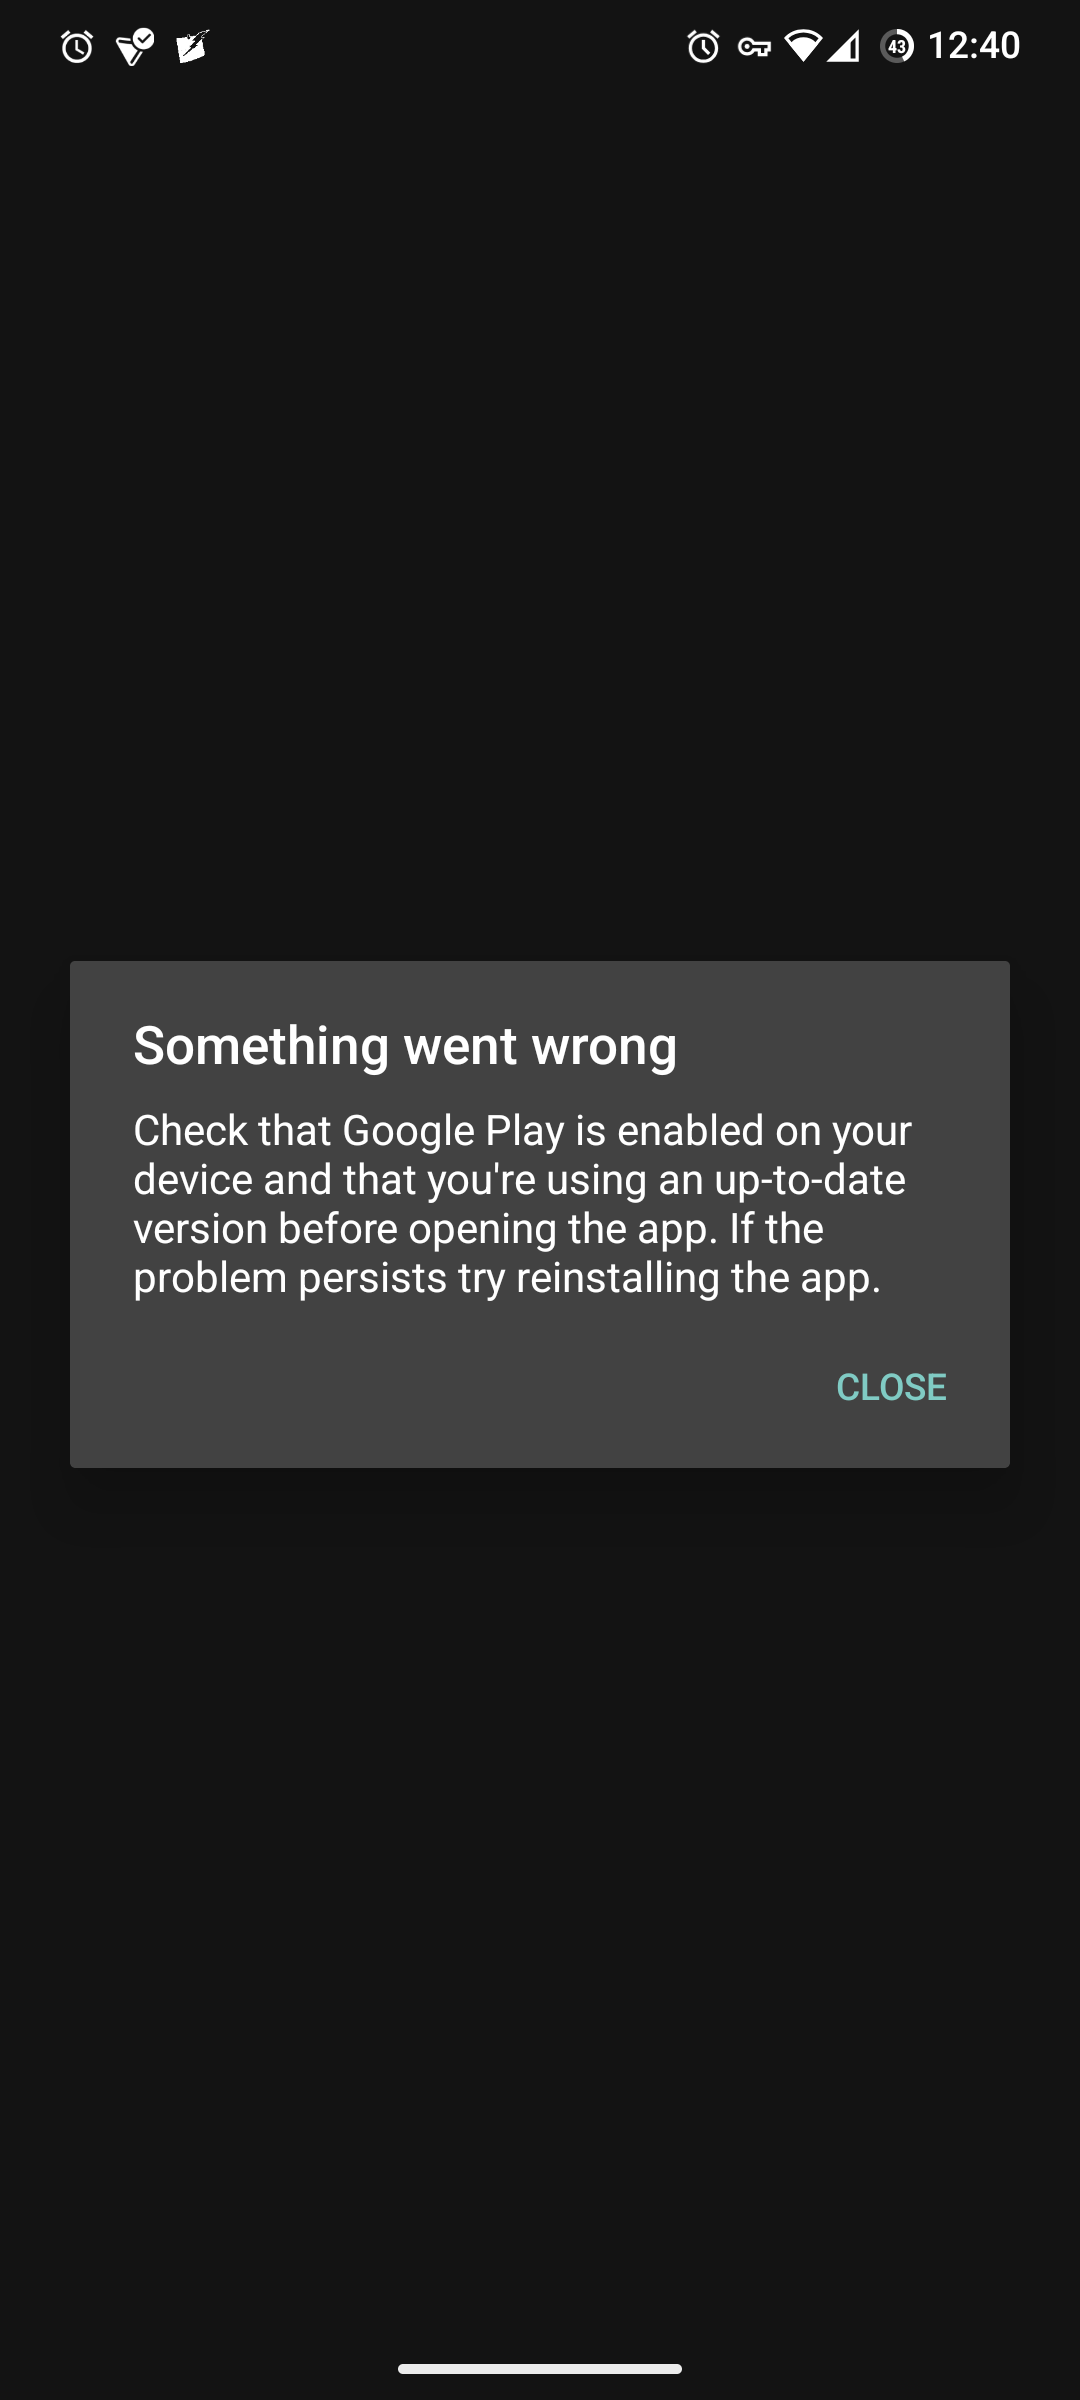Tap the navigation gesture pill at bottom
Screen dimensions: 1080x2400
[x=540, y=2368]
